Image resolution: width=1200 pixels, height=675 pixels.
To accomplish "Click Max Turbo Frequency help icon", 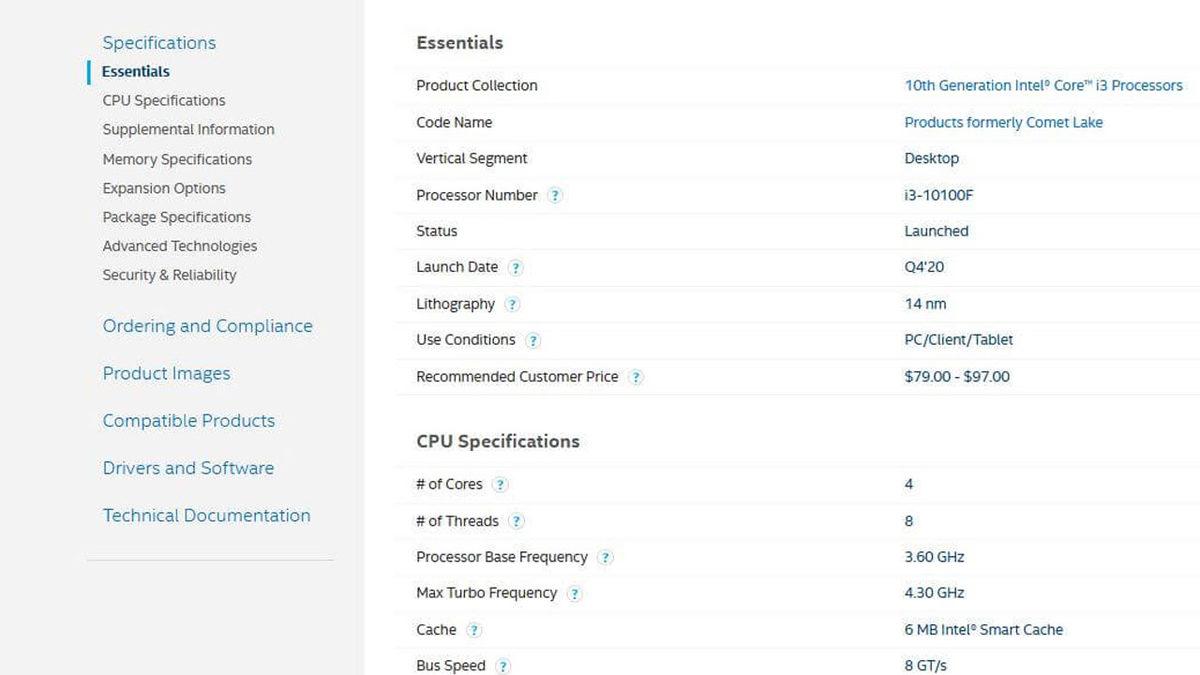I will 574,594.
